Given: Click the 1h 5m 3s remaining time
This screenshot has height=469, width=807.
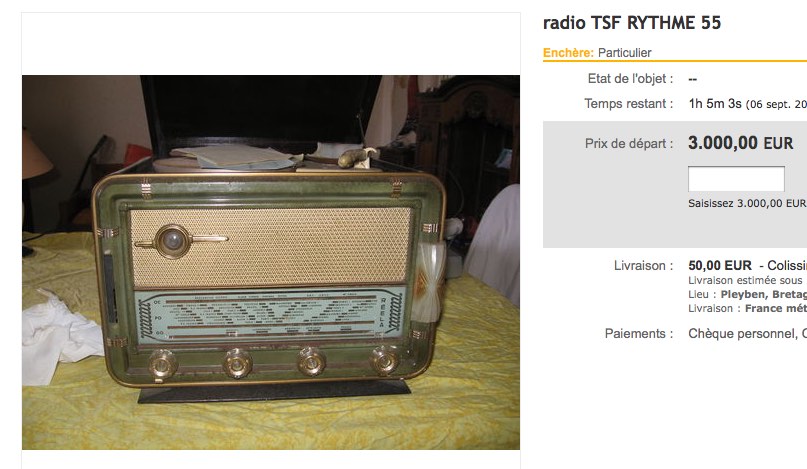Looking at the screenshot, I should click(715, 103).
